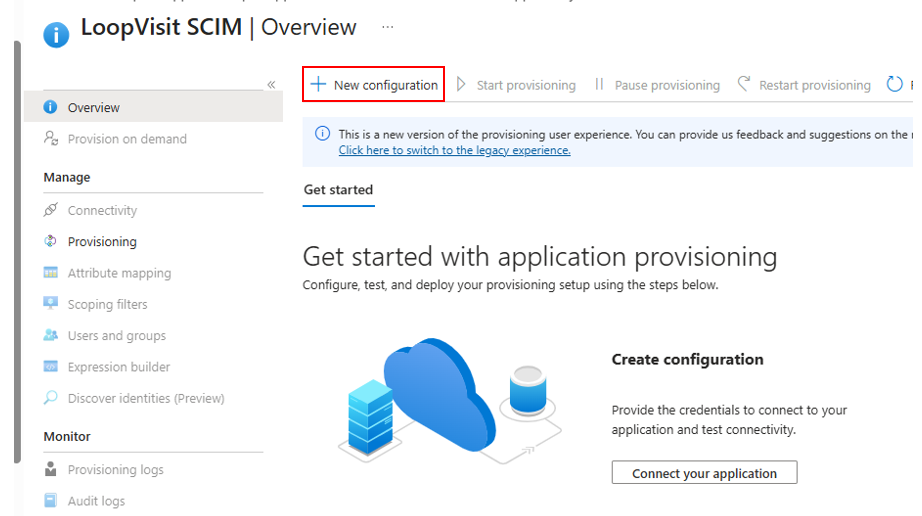Open Audit logs under Monitor
Image resolution: width=922 pixels, height=516 pixels.
(x=96, y=501)
